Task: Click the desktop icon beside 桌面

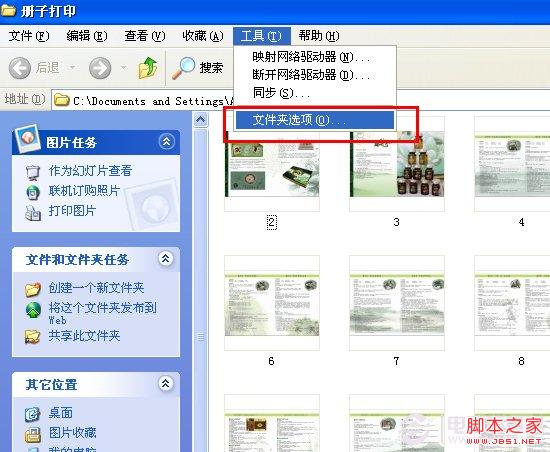Action: pyautogui.click(x=32, y=414)
